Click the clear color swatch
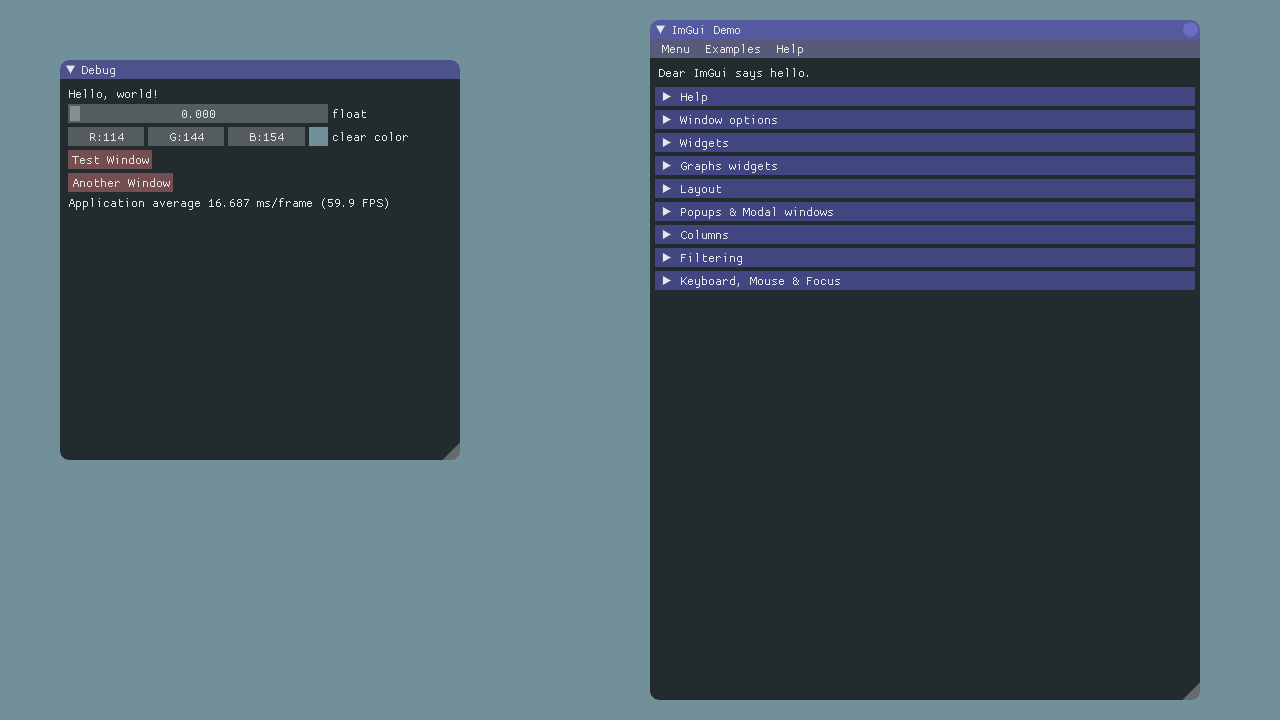The height and width of the screenshot is (720, 1280). click(x=318, y=137)
